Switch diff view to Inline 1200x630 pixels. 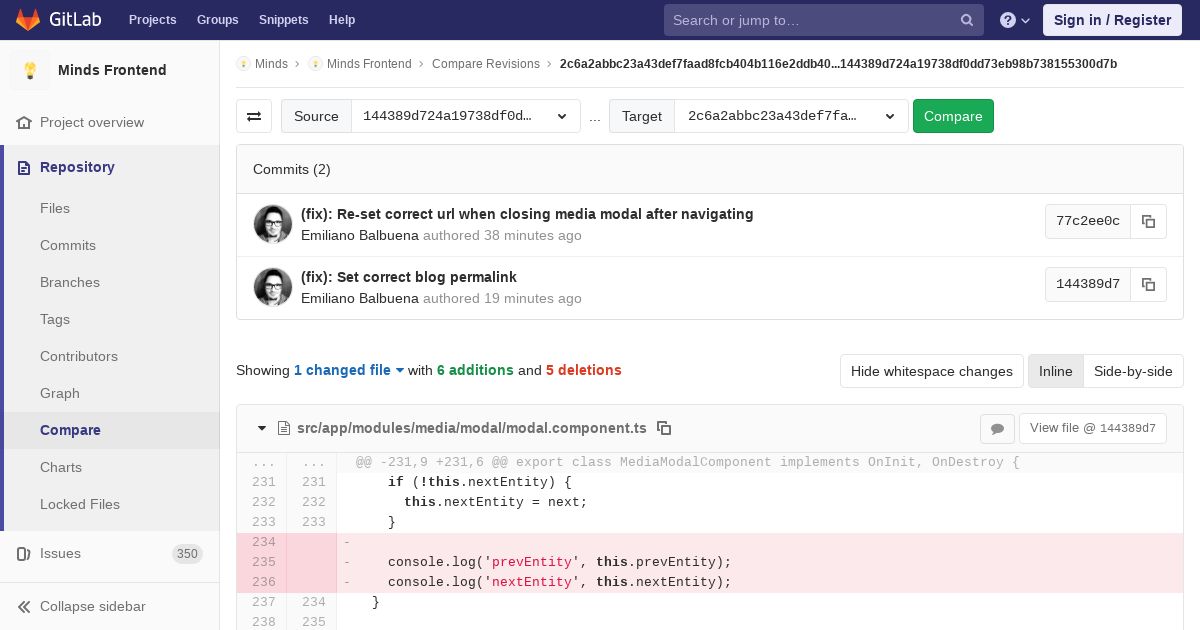coord(1055,371)
